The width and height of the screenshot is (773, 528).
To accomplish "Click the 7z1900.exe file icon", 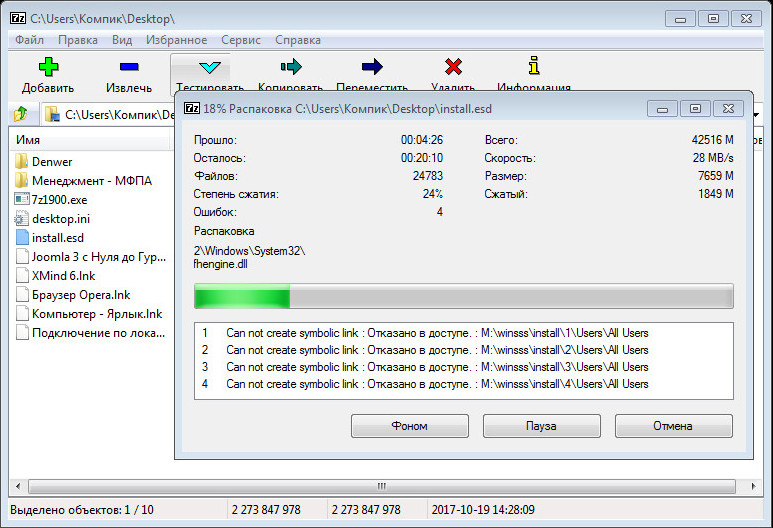I will point(22,199).
